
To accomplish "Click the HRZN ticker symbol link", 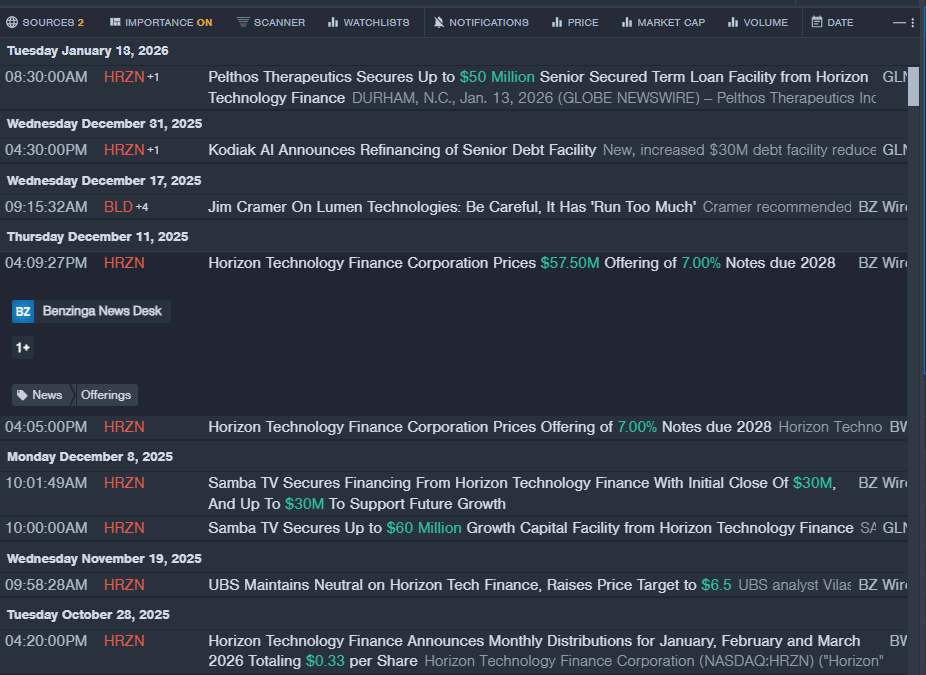I will [124, 75].
